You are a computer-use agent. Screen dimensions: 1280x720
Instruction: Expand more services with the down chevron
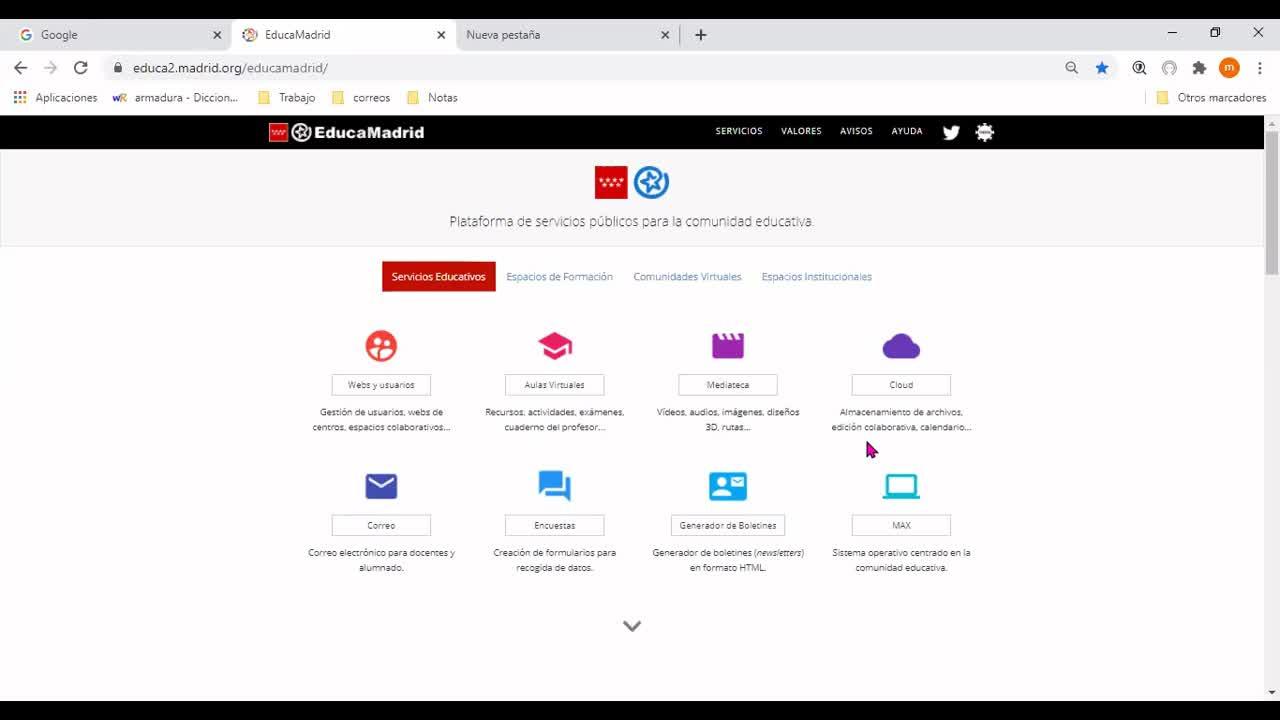(x=632, y=626)
